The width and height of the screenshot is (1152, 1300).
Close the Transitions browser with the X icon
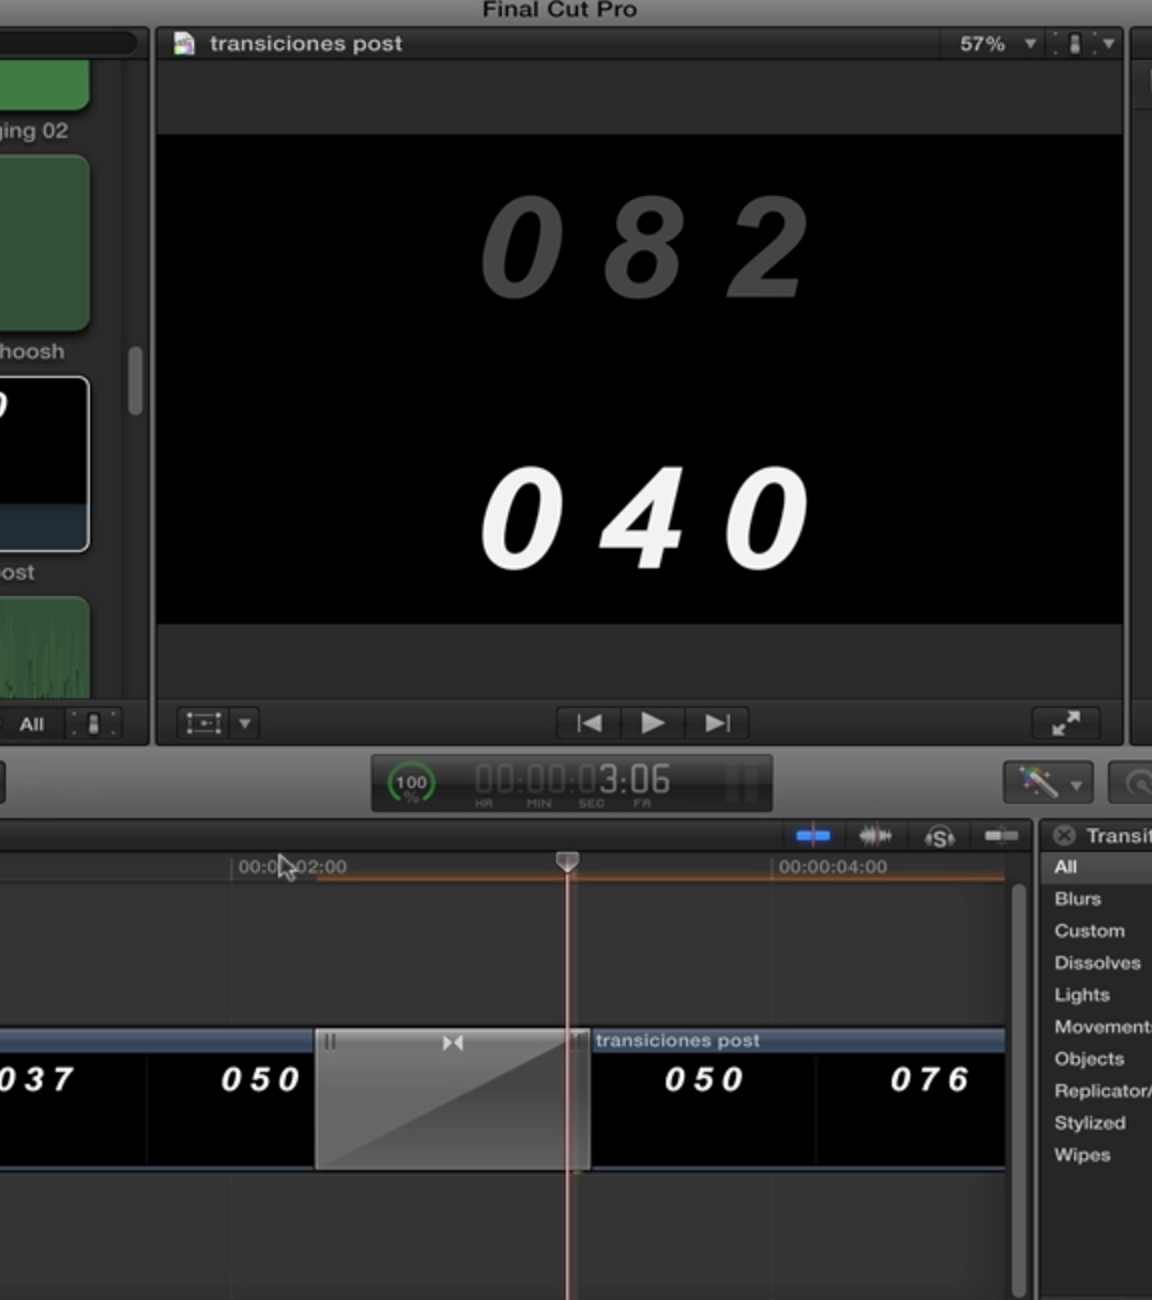point(1064,835)
